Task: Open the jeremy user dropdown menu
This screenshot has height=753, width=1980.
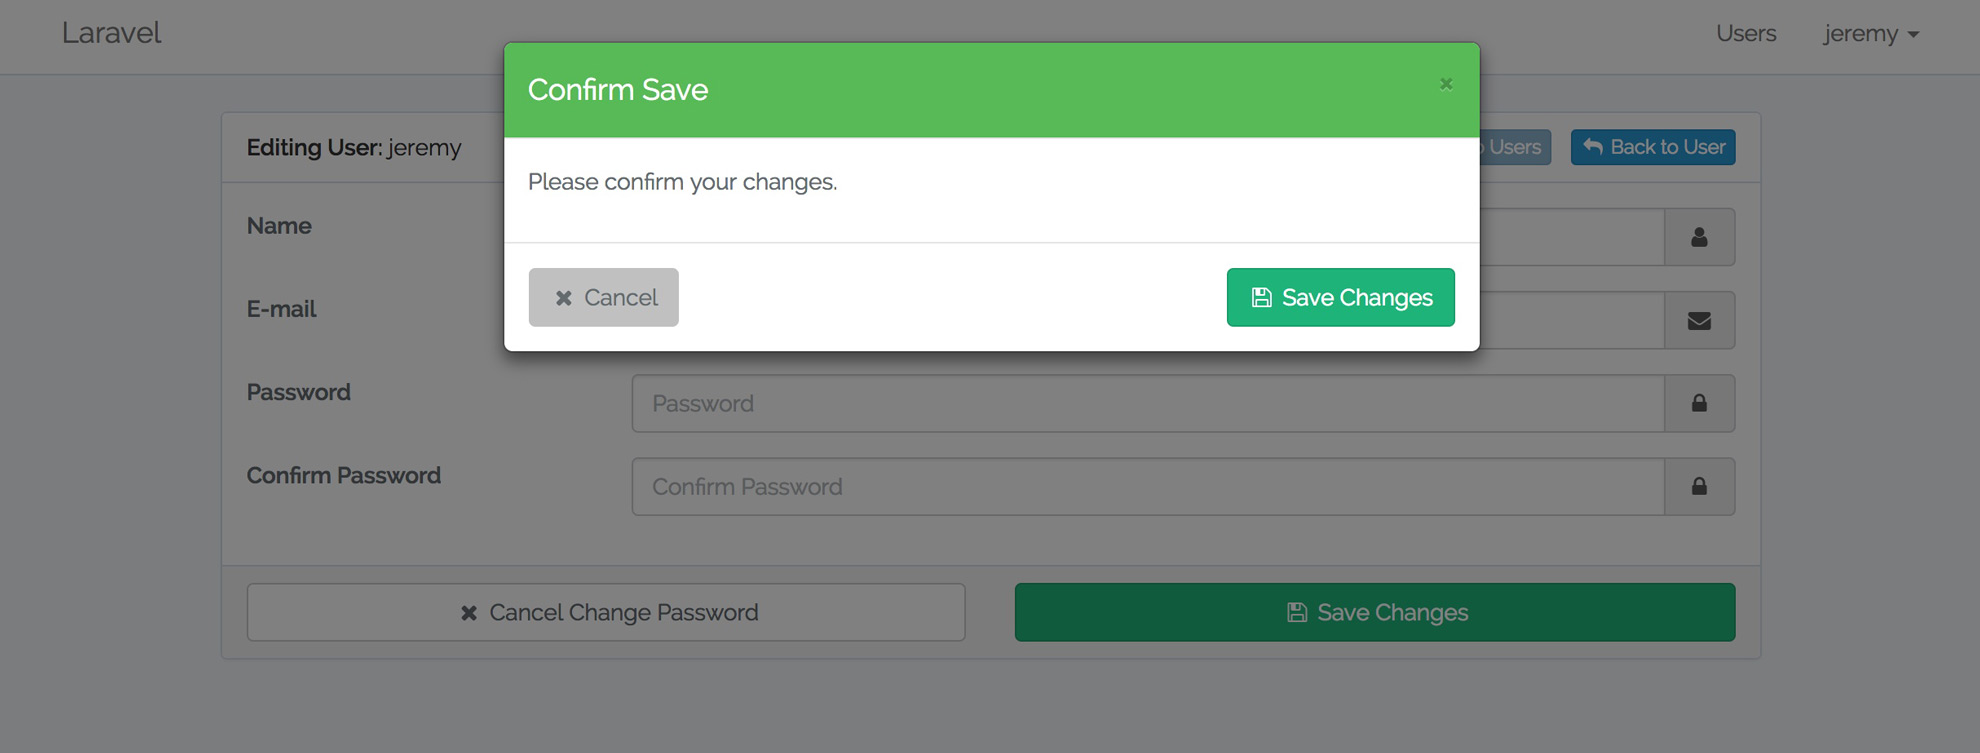Action: tap(1871, 33)
